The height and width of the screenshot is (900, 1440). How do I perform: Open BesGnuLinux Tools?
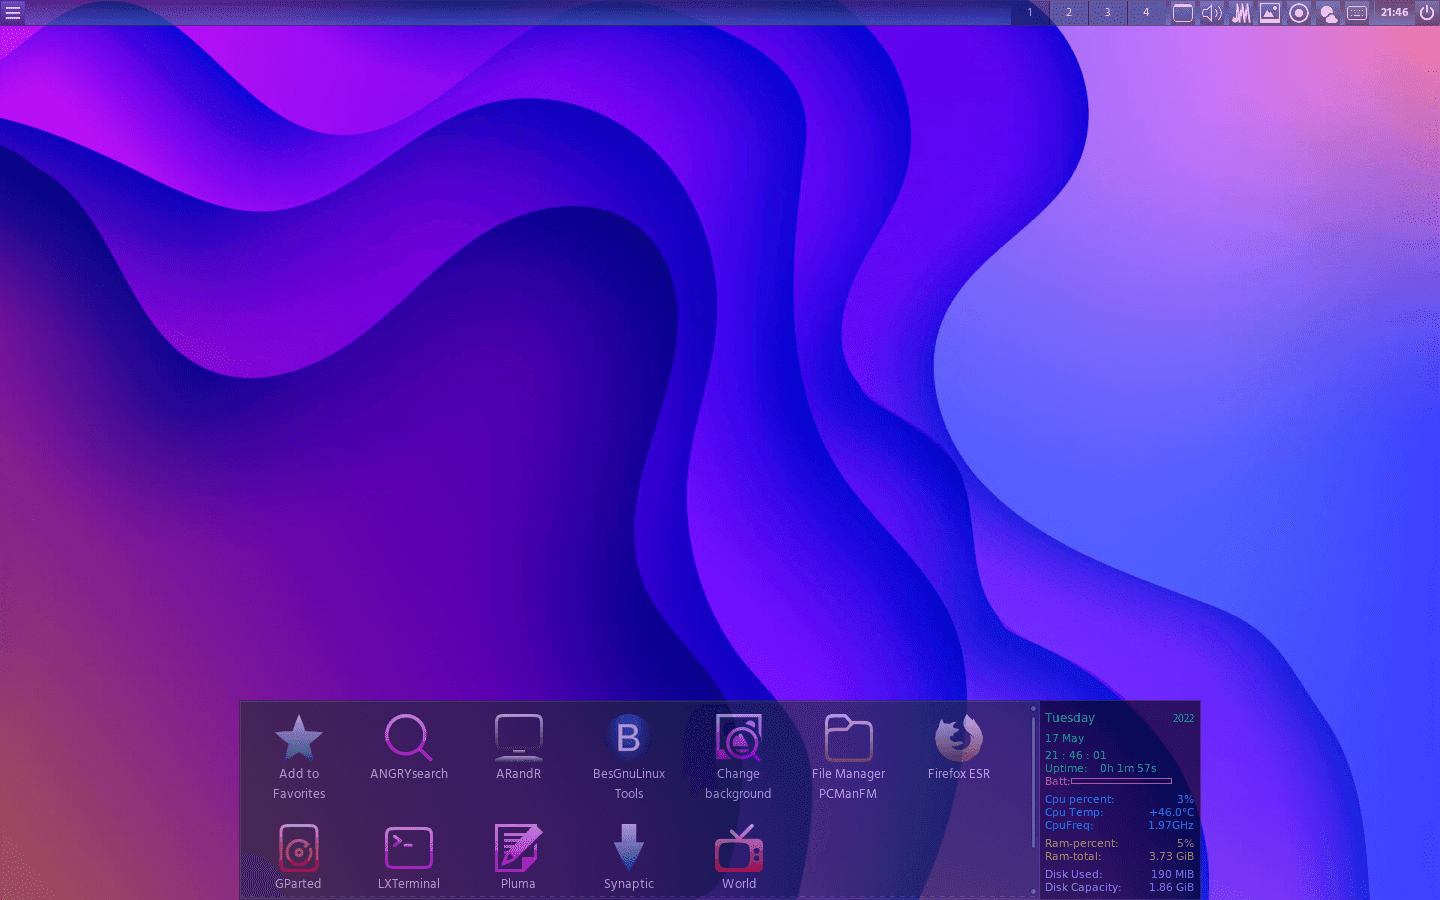[x=629, y=757]
